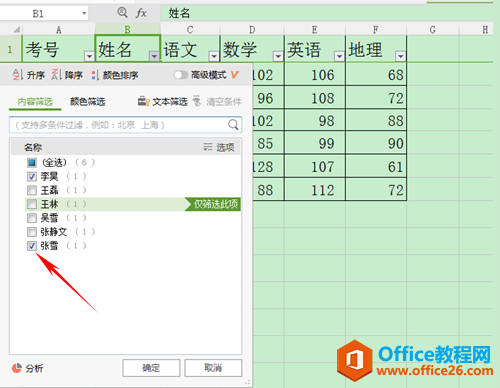Click 仅筛选此项 on the 王林 row
The height and width of the screenshot is (388, 500).
213,204
